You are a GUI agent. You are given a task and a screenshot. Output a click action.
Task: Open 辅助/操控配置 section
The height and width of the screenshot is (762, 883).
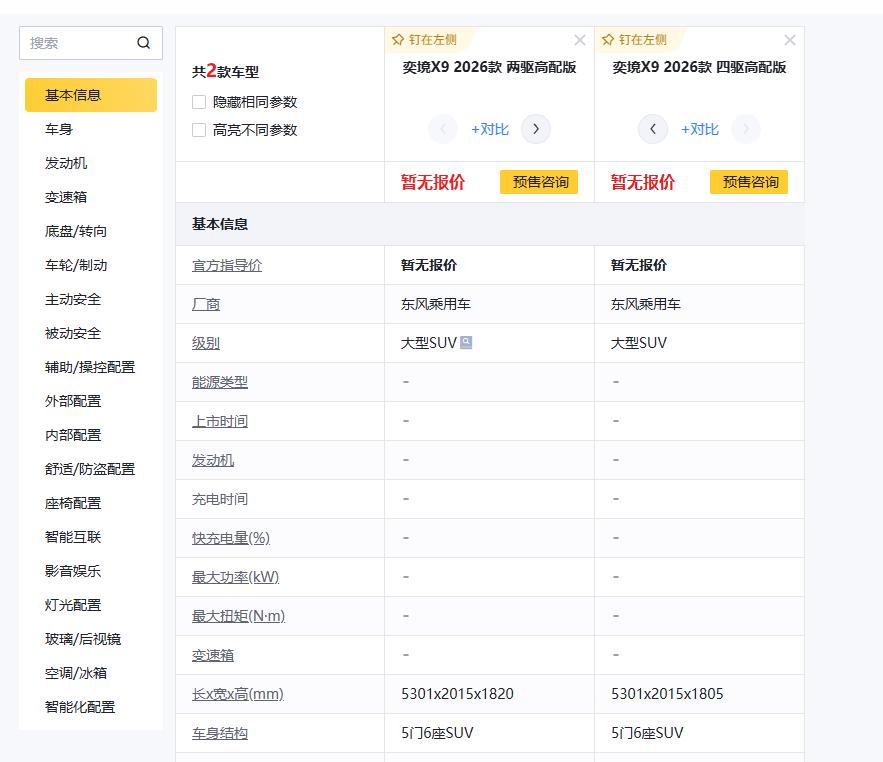pyautogui.click(x=90, y=367)
